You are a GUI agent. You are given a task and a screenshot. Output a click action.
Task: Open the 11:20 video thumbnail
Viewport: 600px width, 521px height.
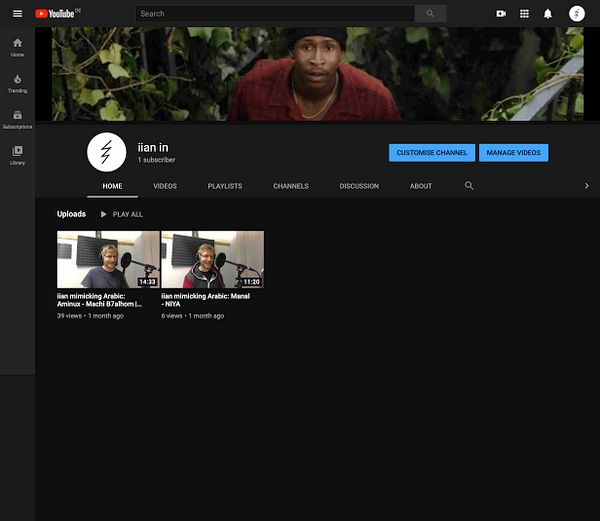pyautogui.click(x=212, y=259)
